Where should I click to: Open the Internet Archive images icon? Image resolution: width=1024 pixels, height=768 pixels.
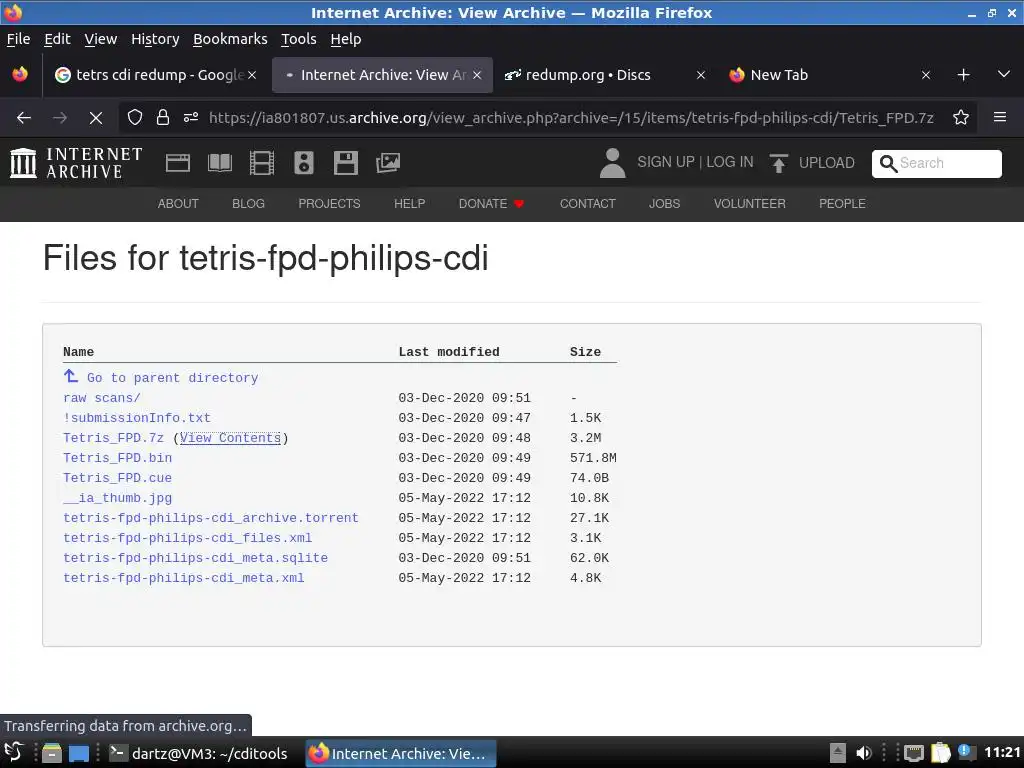(388, 163)
